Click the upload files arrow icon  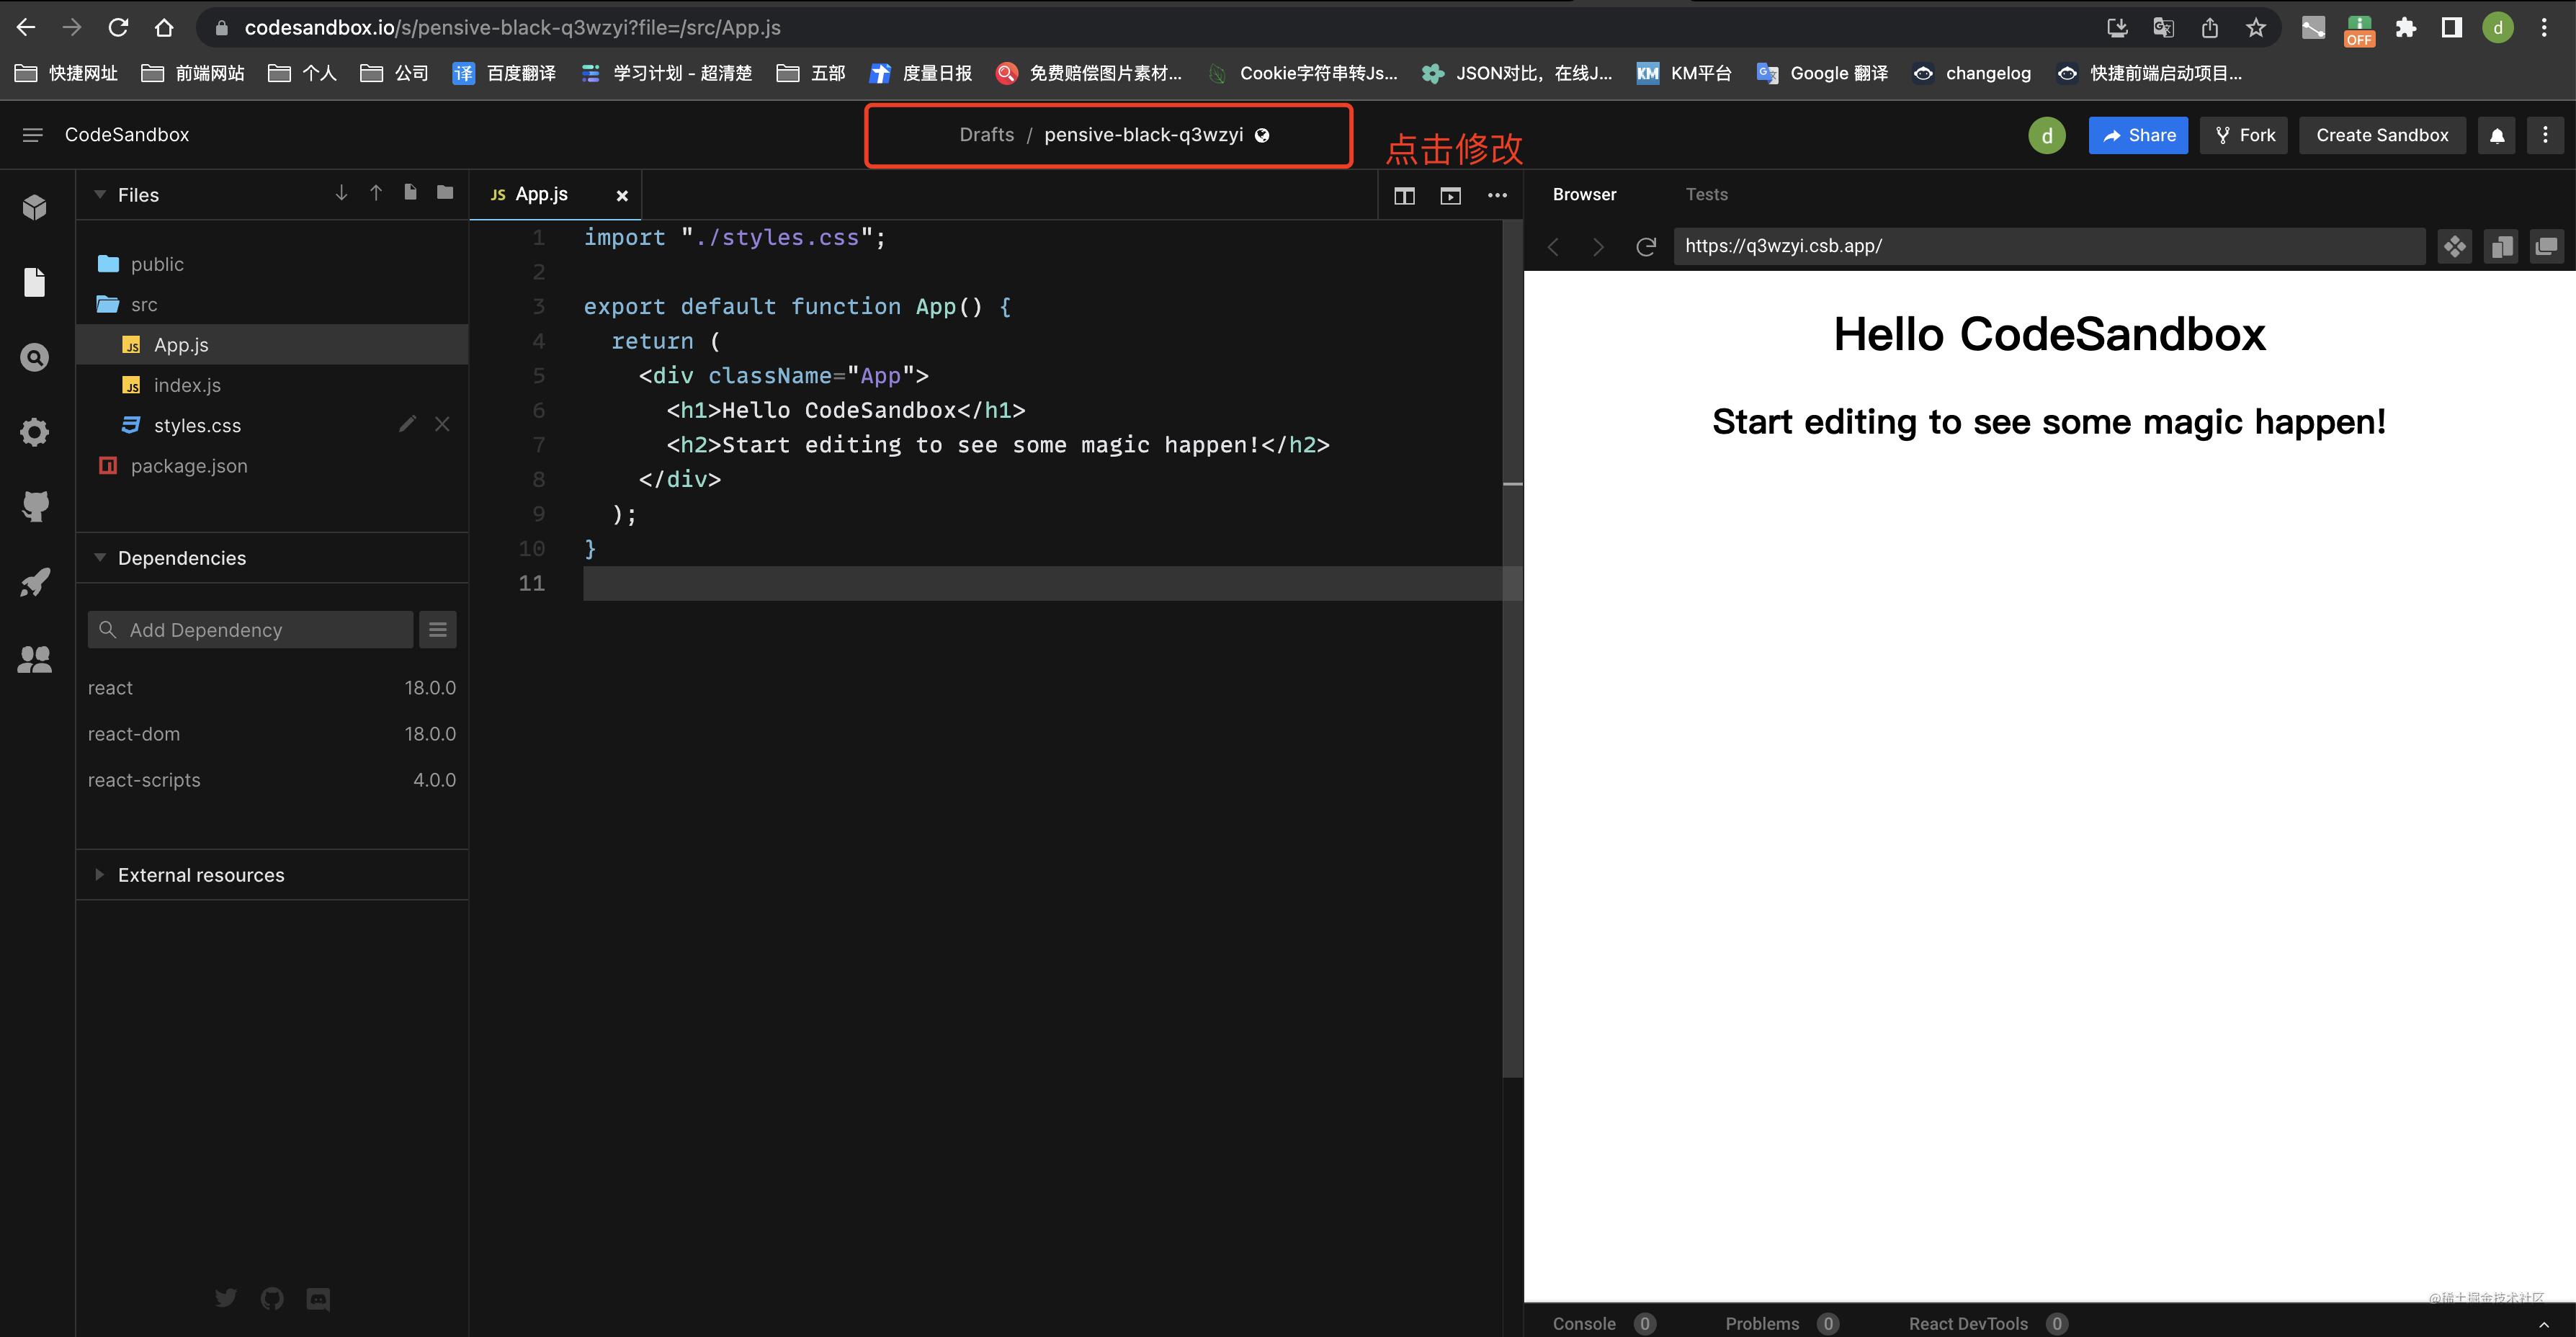(x=376, y=192)
